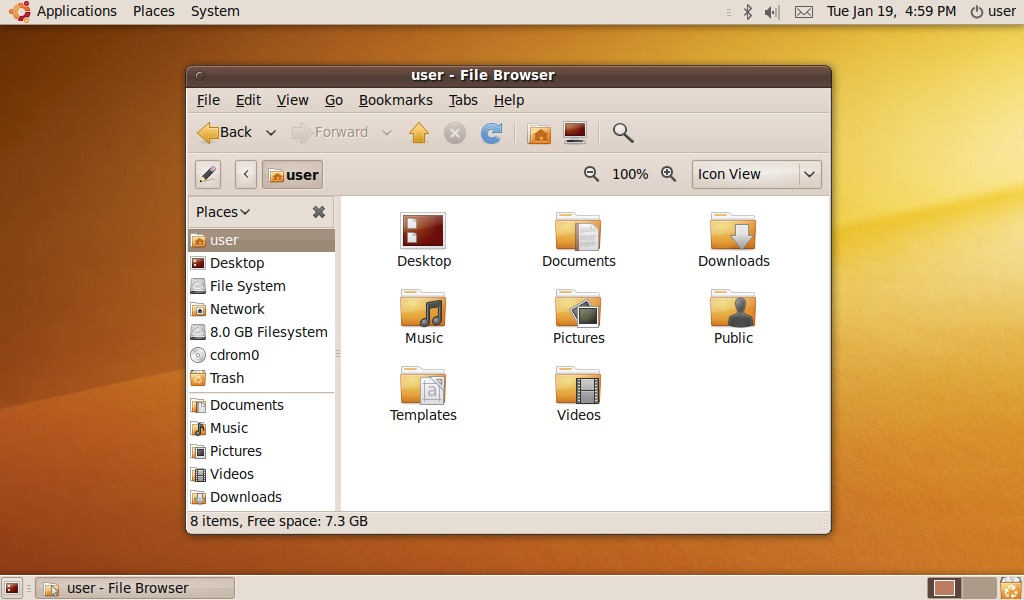This screenshot has width=1024, height=600.
Task: Open the Computer toolbar icon
Action: pyautogui.click(x=575, y=133)
